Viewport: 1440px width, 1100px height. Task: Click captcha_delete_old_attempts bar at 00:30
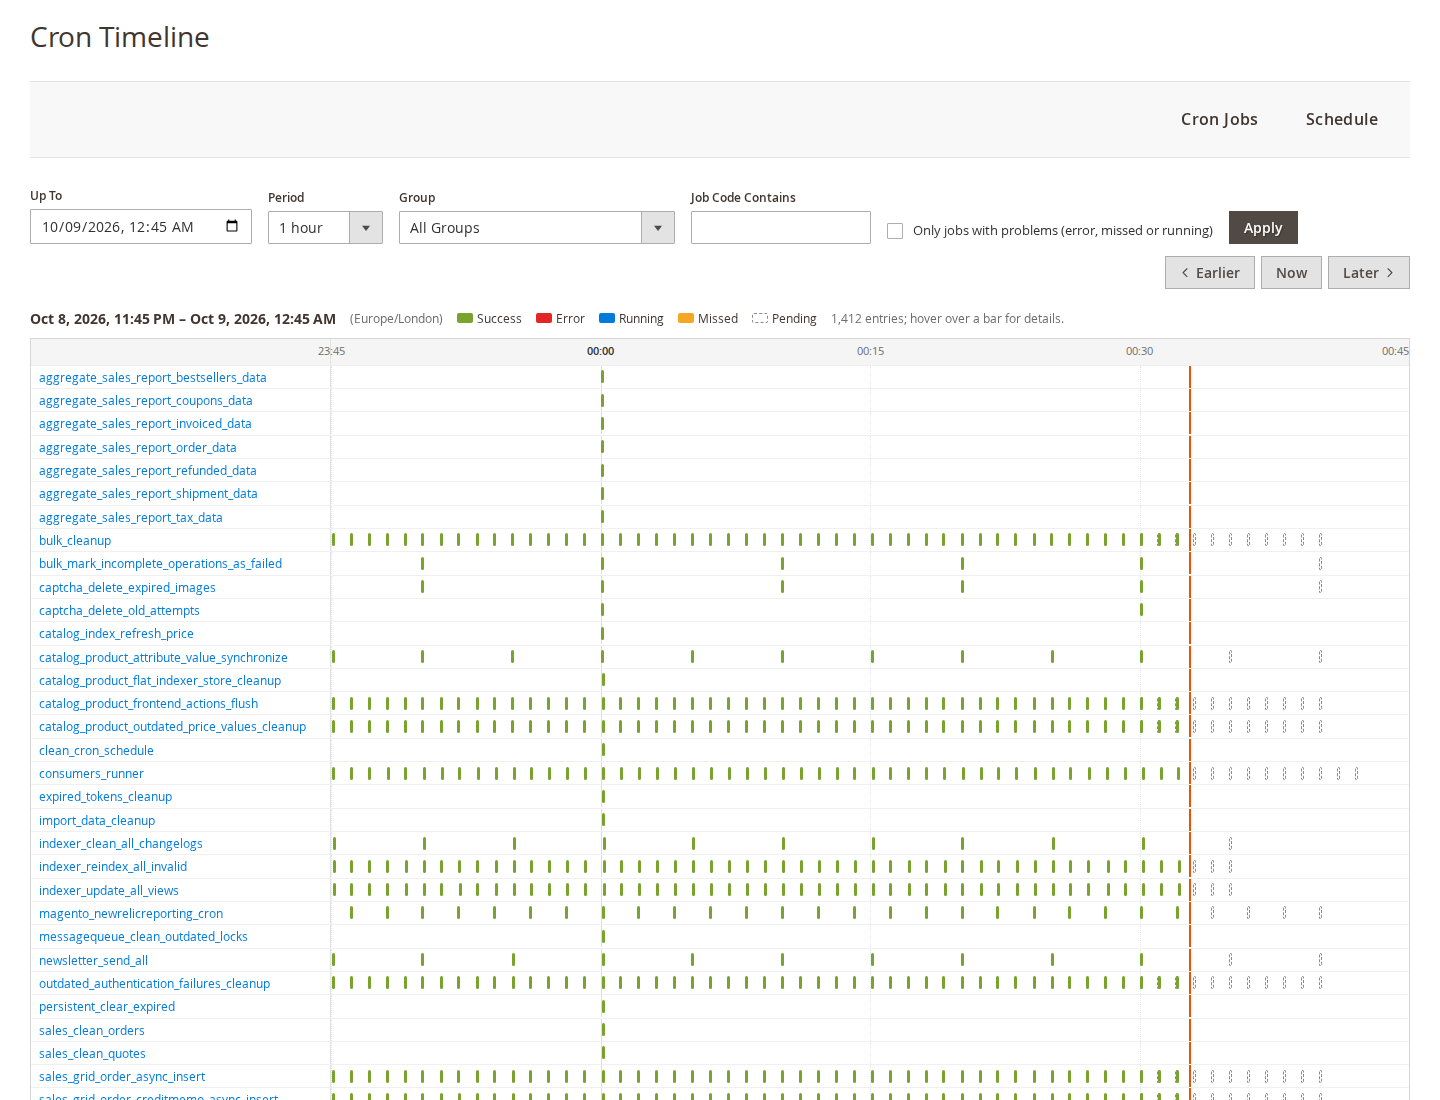pos(1141,610)
